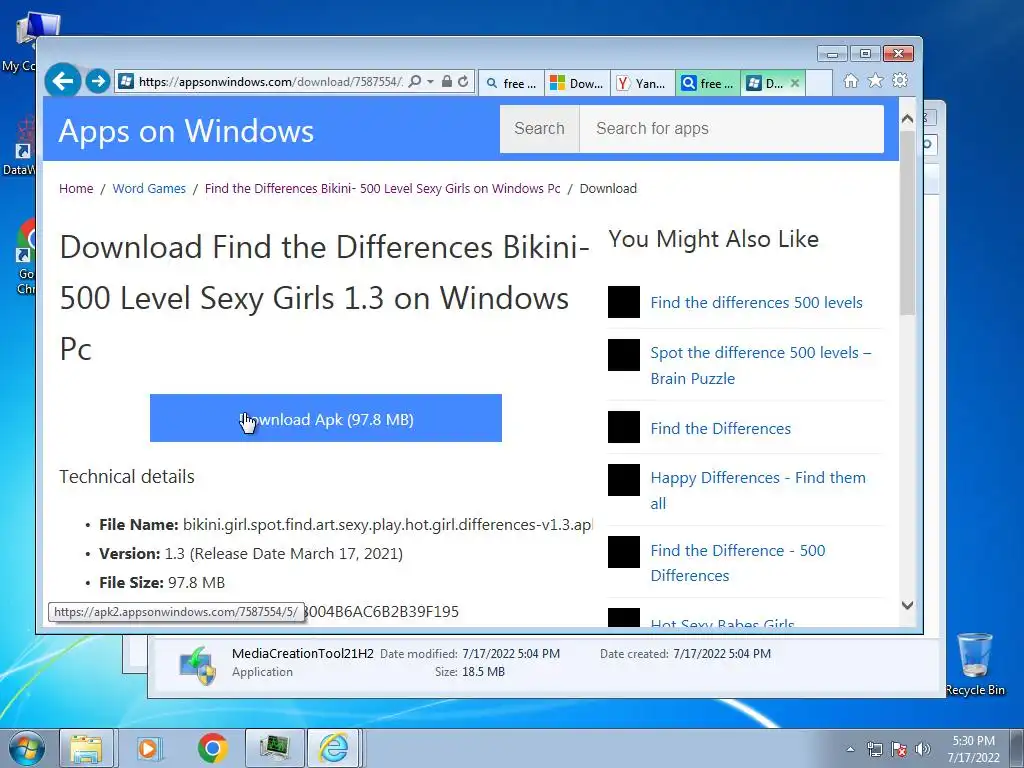Select the 'Version: 1.3' detail line
The image size is (1024, 768).
pyautogui.click(x=251, y=554)
